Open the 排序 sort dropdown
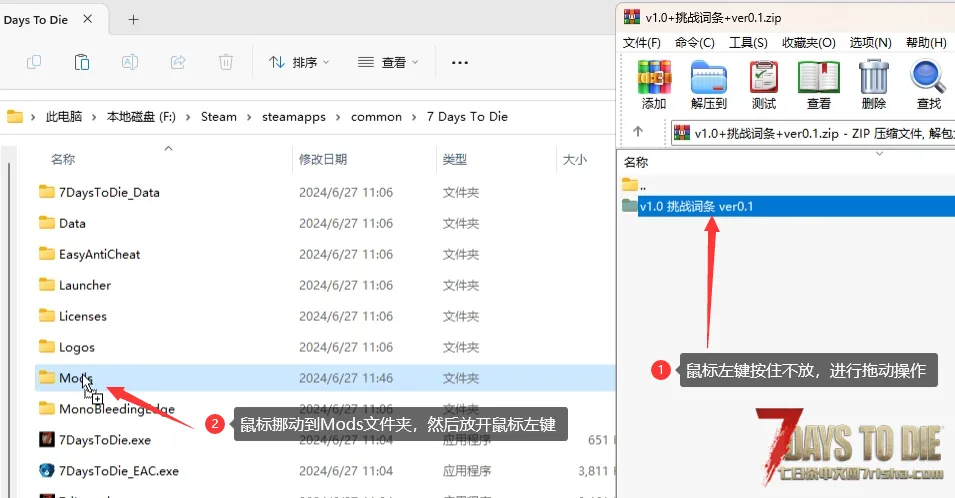Image resolution: width=955 pixels, height=498 pixels. (x=299, y=62)
